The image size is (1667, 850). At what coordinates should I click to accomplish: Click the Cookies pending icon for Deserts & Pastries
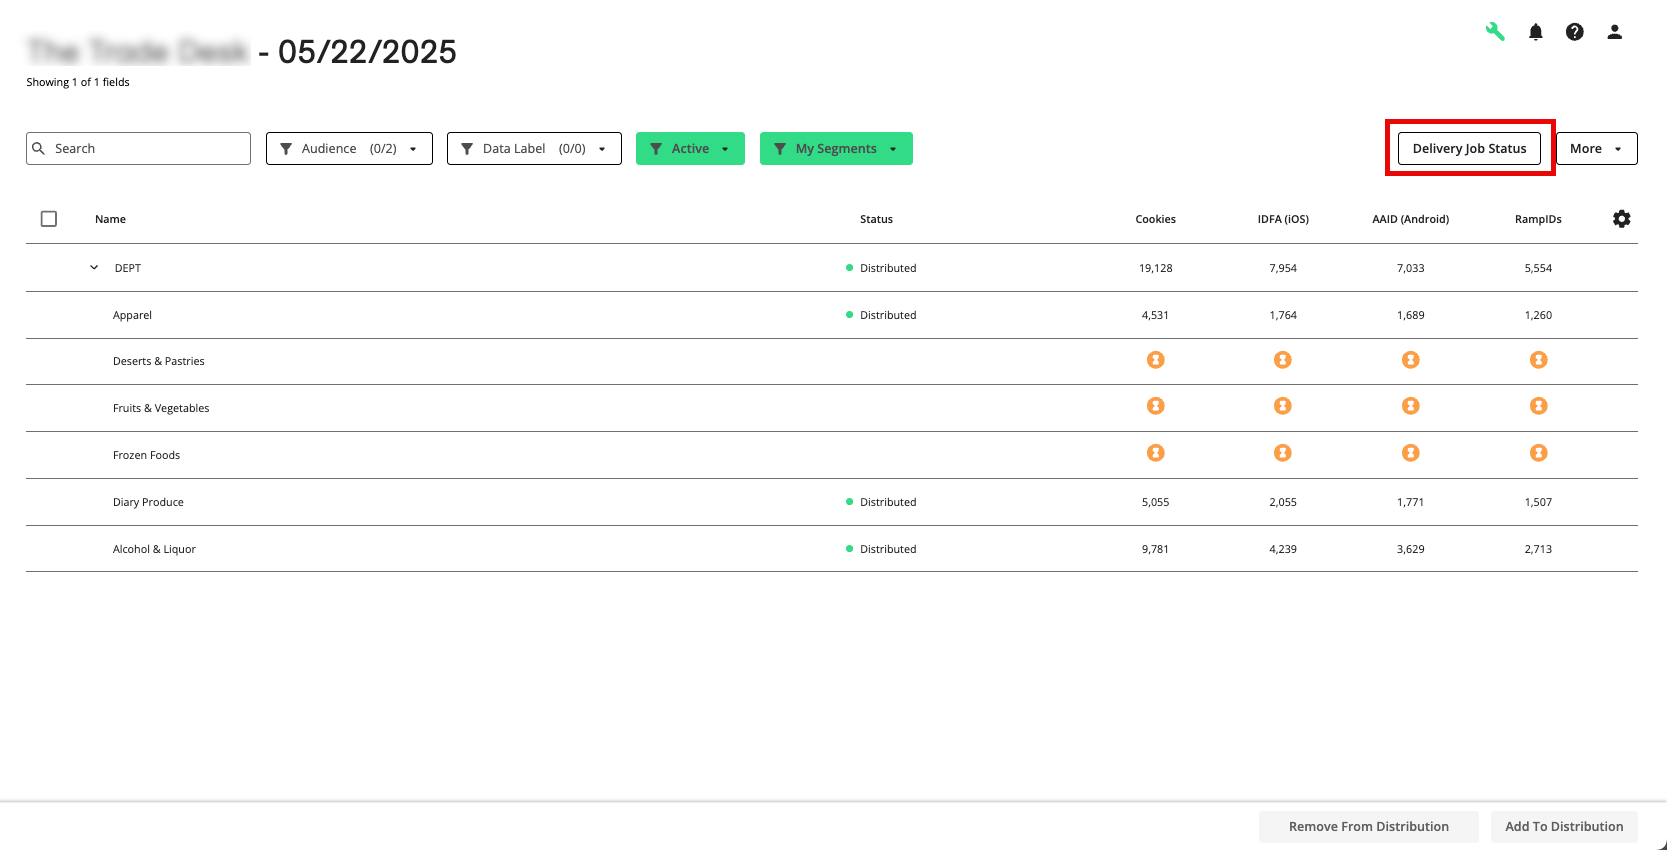1155,360
